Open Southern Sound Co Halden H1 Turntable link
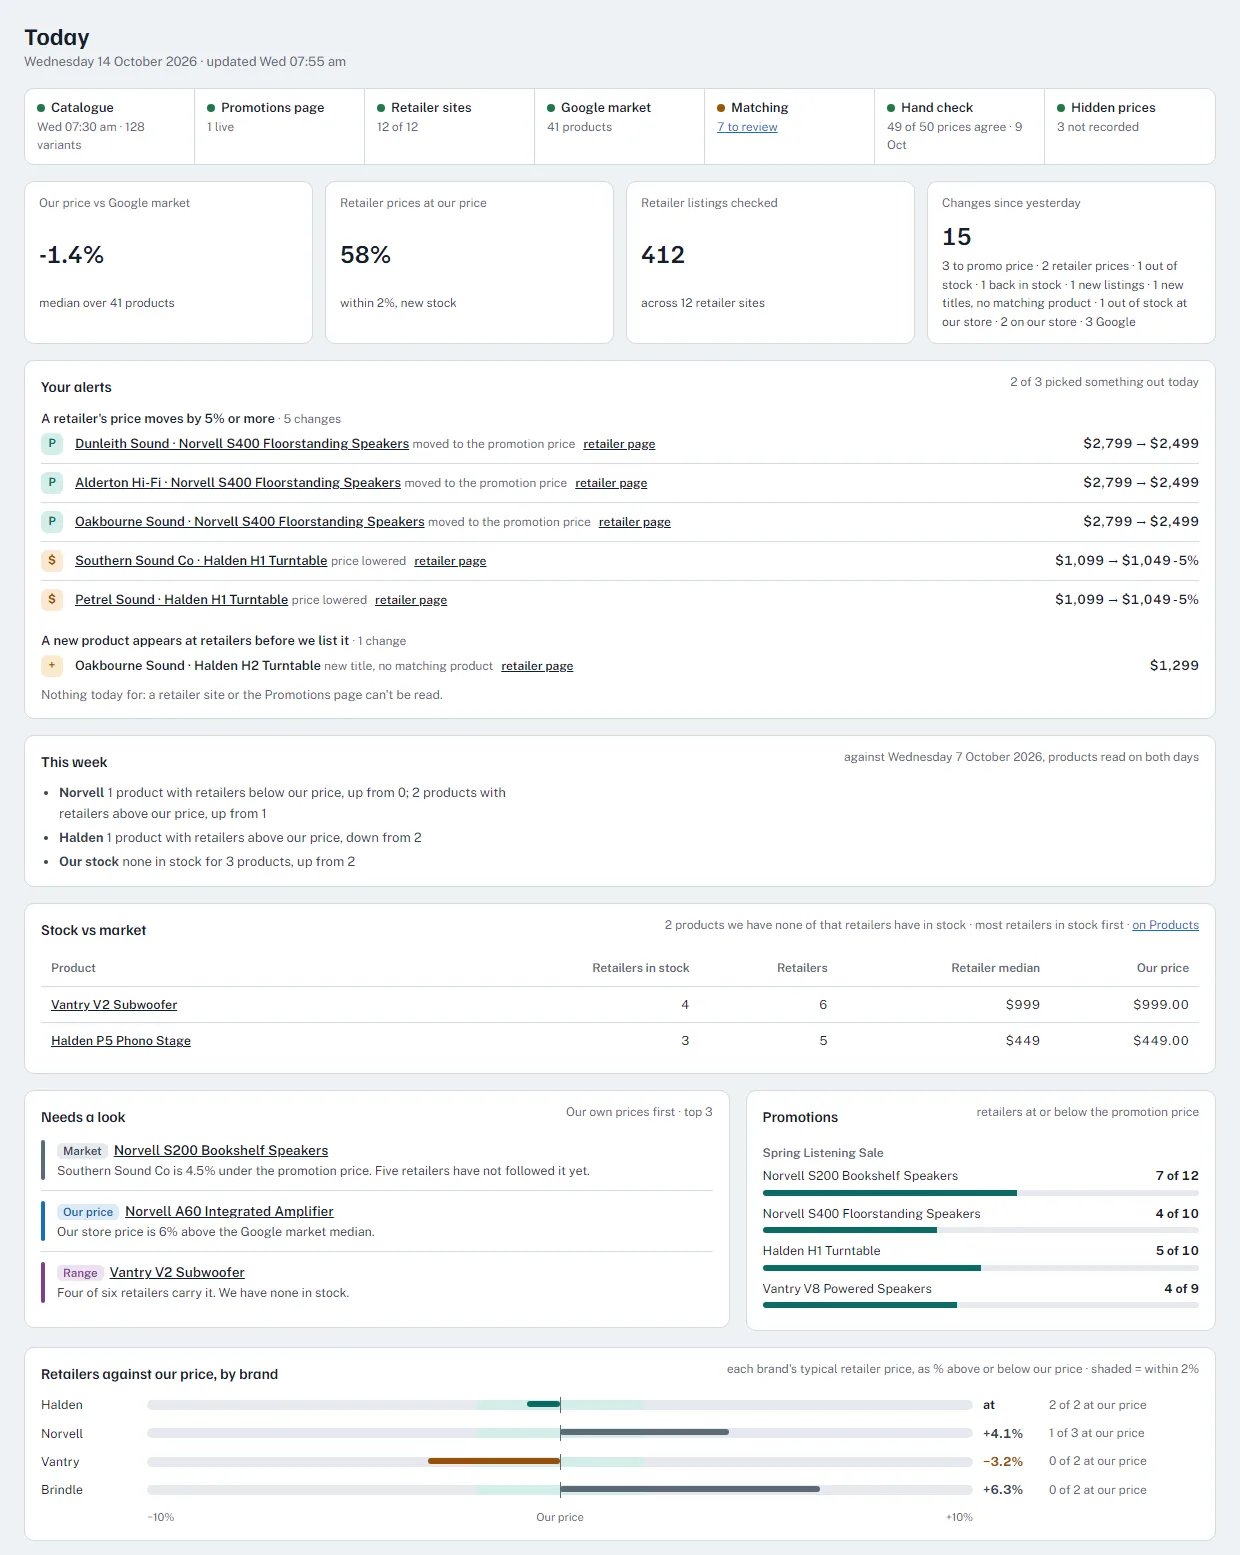Viewport: 1240px width, 1555px height. point(201,561)
